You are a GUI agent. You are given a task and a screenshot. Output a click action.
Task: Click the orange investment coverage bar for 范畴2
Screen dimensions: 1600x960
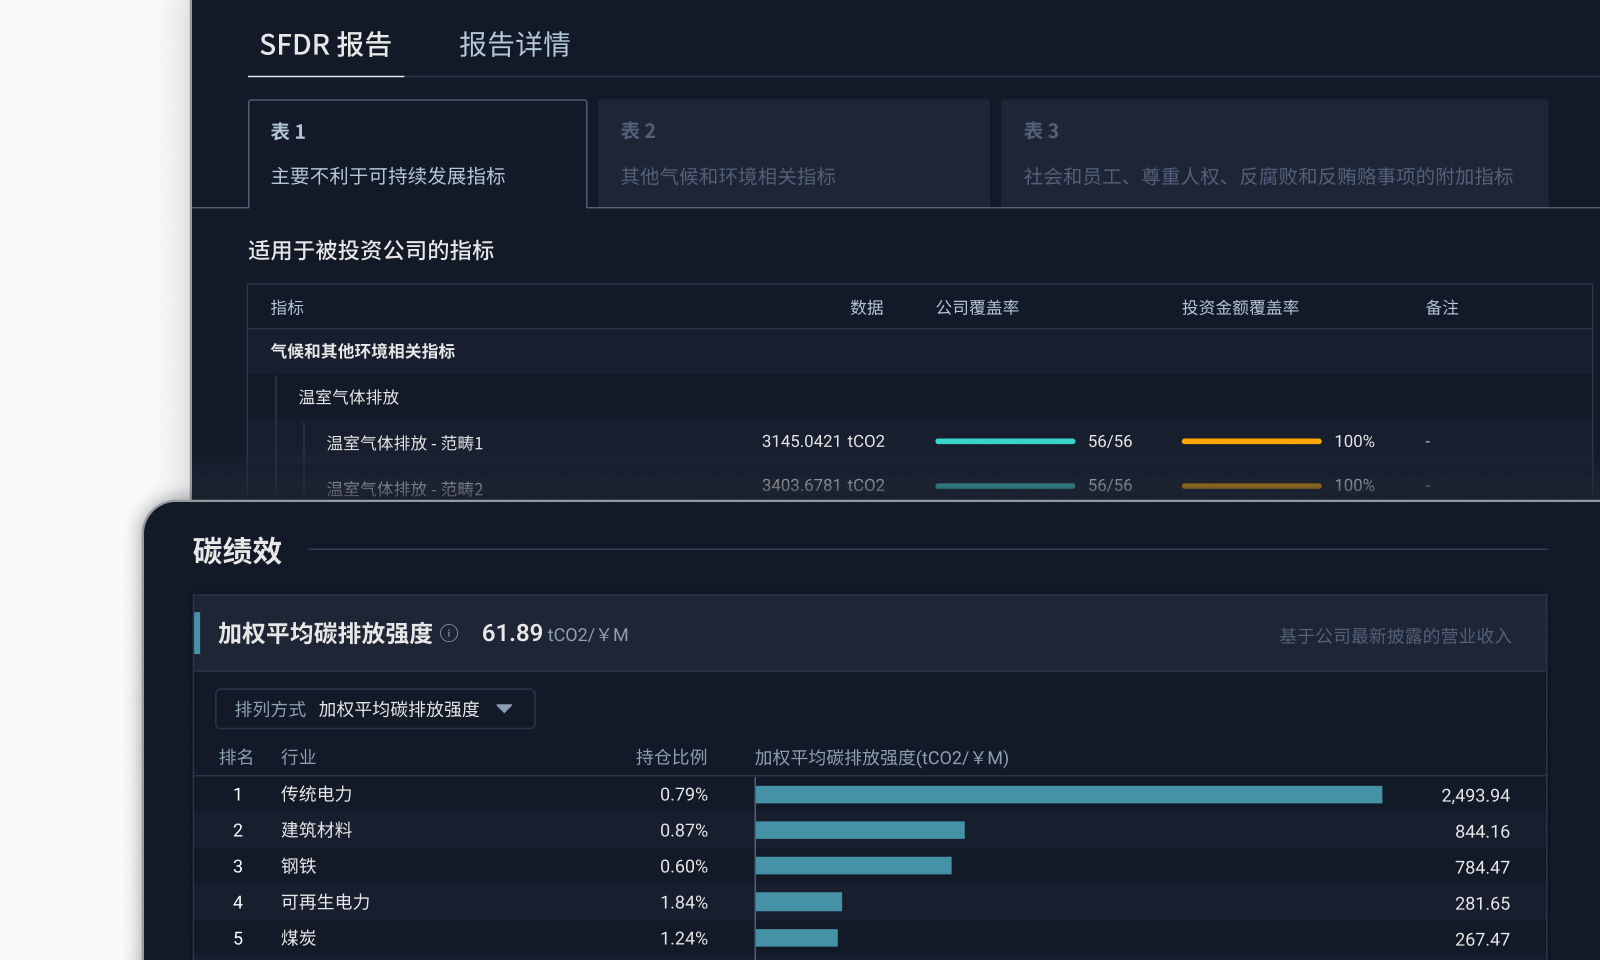coord(1251,486)
